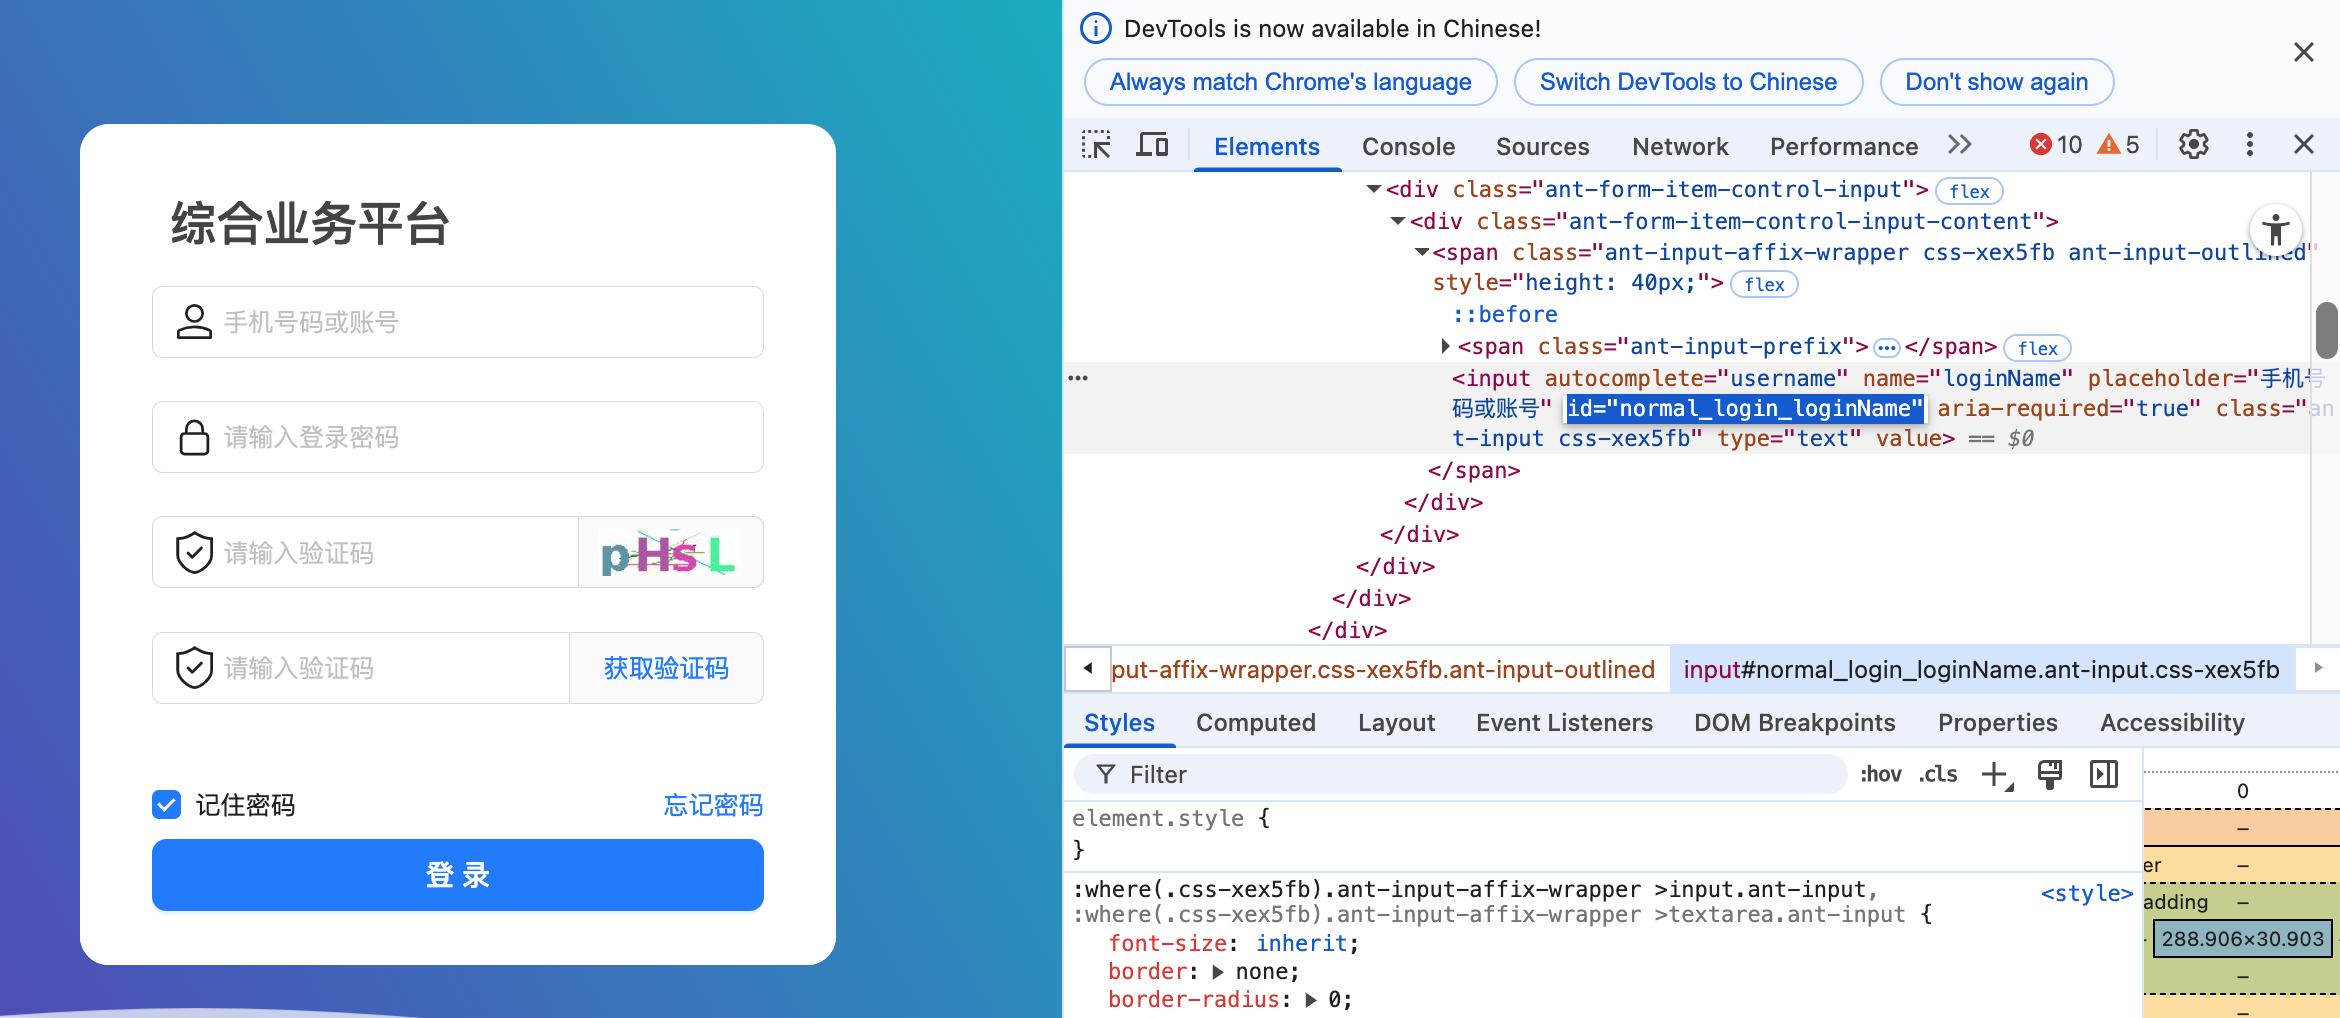The image size is (2340, 1018).
Task: Expand the border-radius shorthand property triangle
Action: 1311,1000
